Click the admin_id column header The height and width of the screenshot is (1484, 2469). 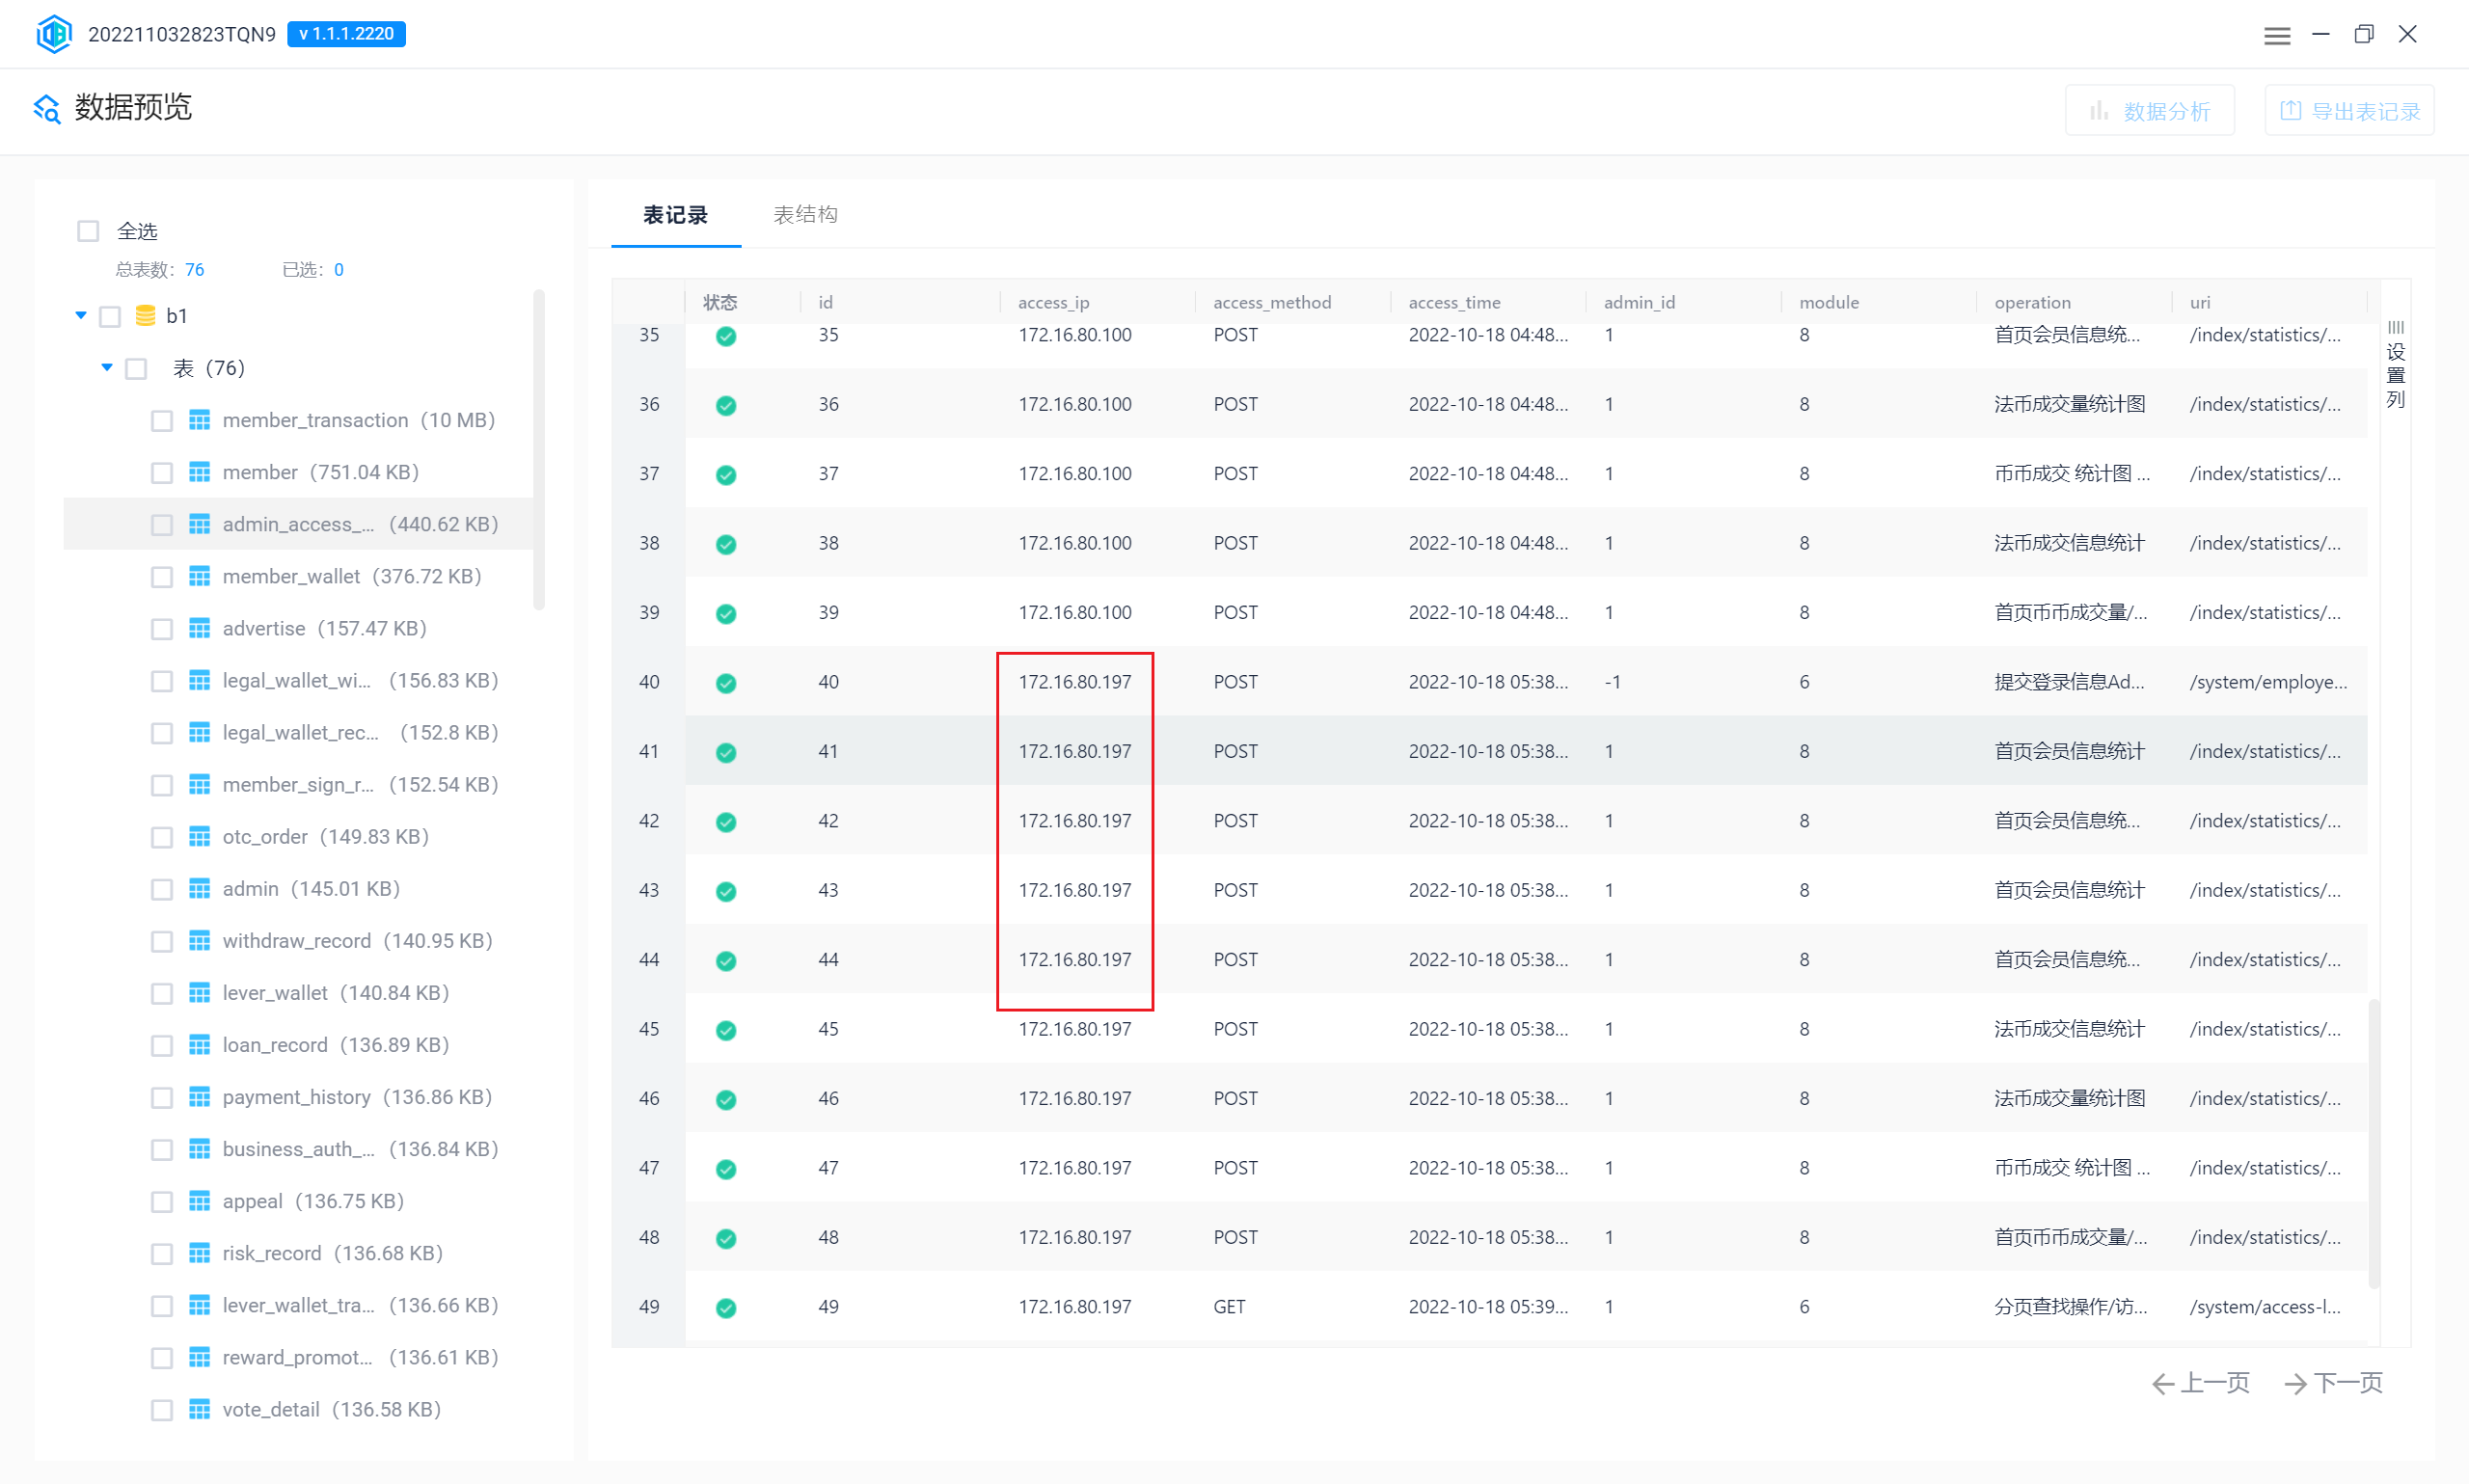click(1639, 302)
